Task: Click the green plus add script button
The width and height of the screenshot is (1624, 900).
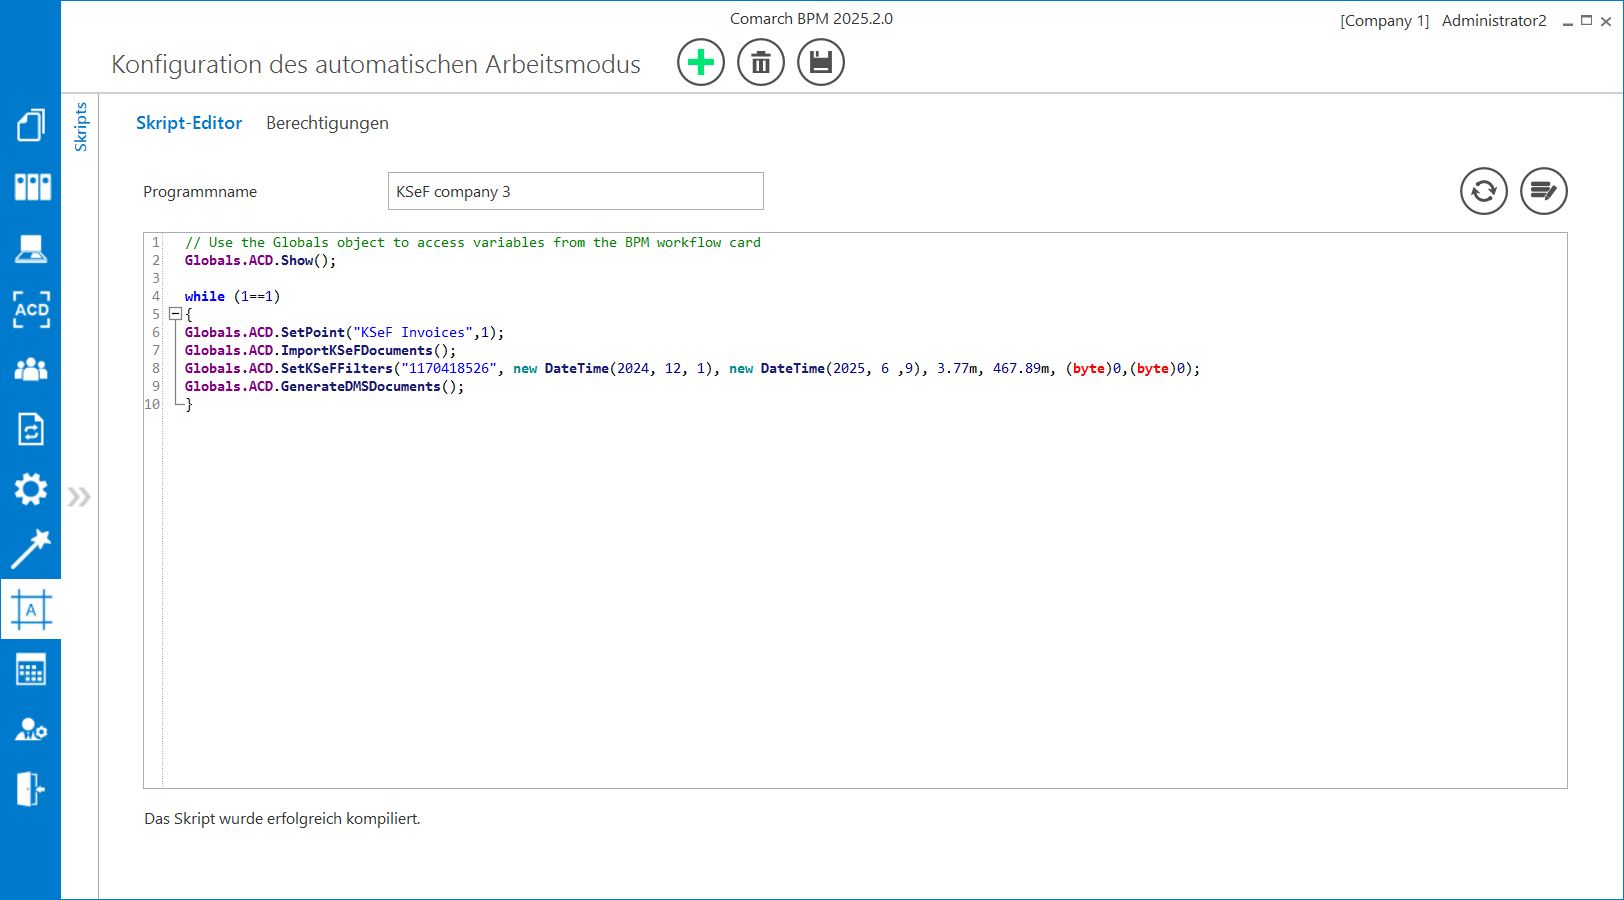Action: point(701,62)
